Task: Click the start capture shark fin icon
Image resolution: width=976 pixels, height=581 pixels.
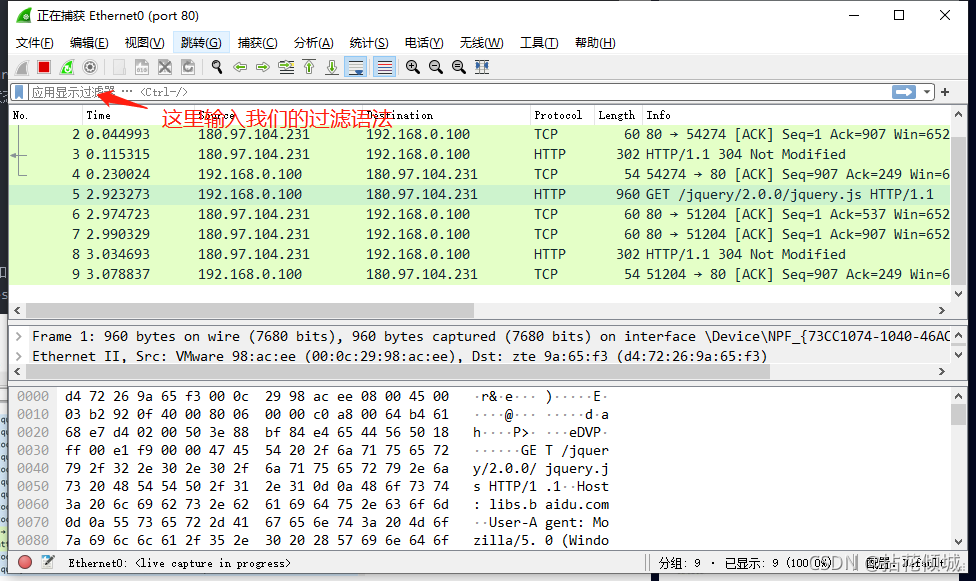Action: [x=22, y=67]
